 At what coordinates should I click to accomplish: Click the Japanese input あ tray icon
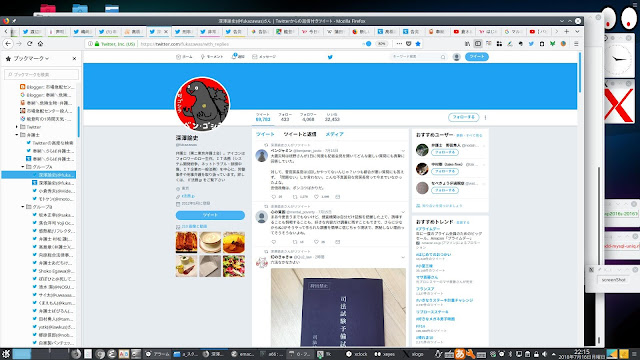tap(460, 354)
